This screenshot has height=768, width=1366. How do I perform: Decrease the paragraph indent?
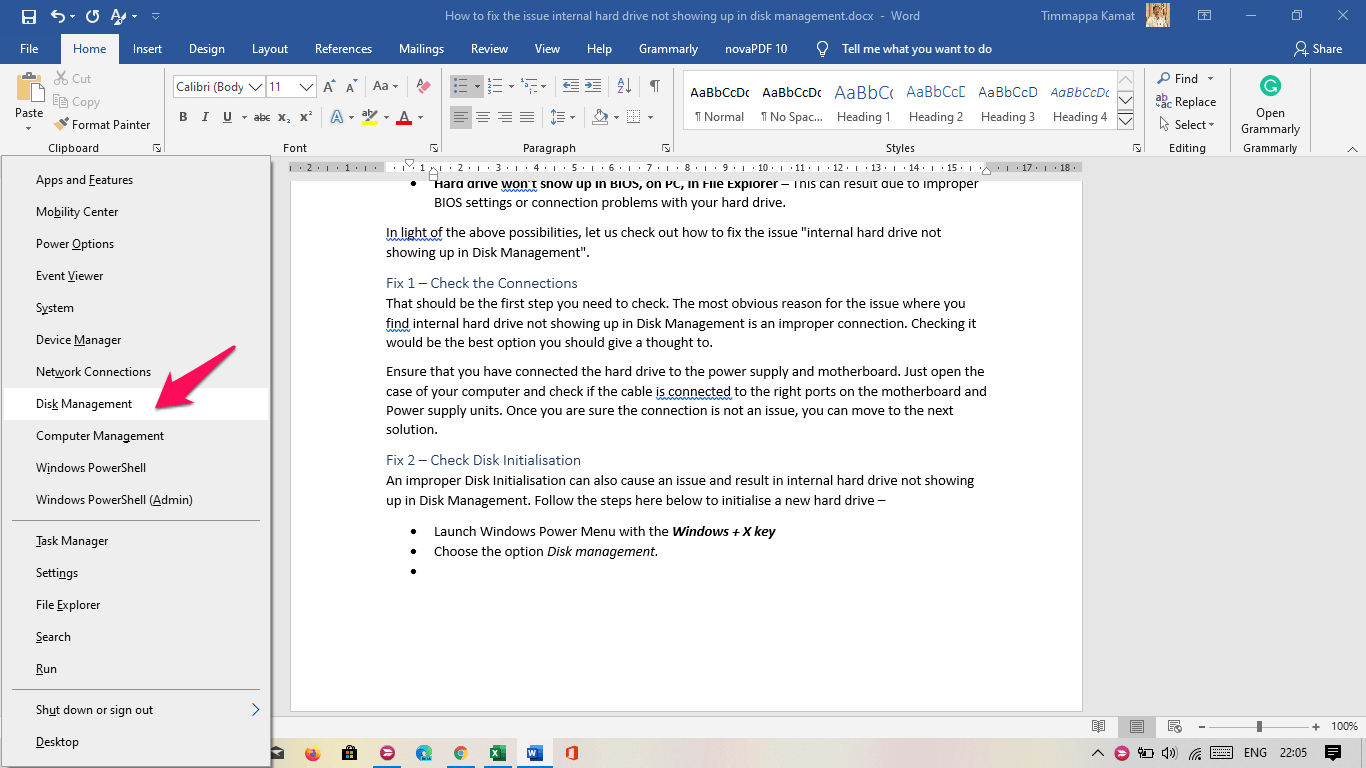coord(571,86)
